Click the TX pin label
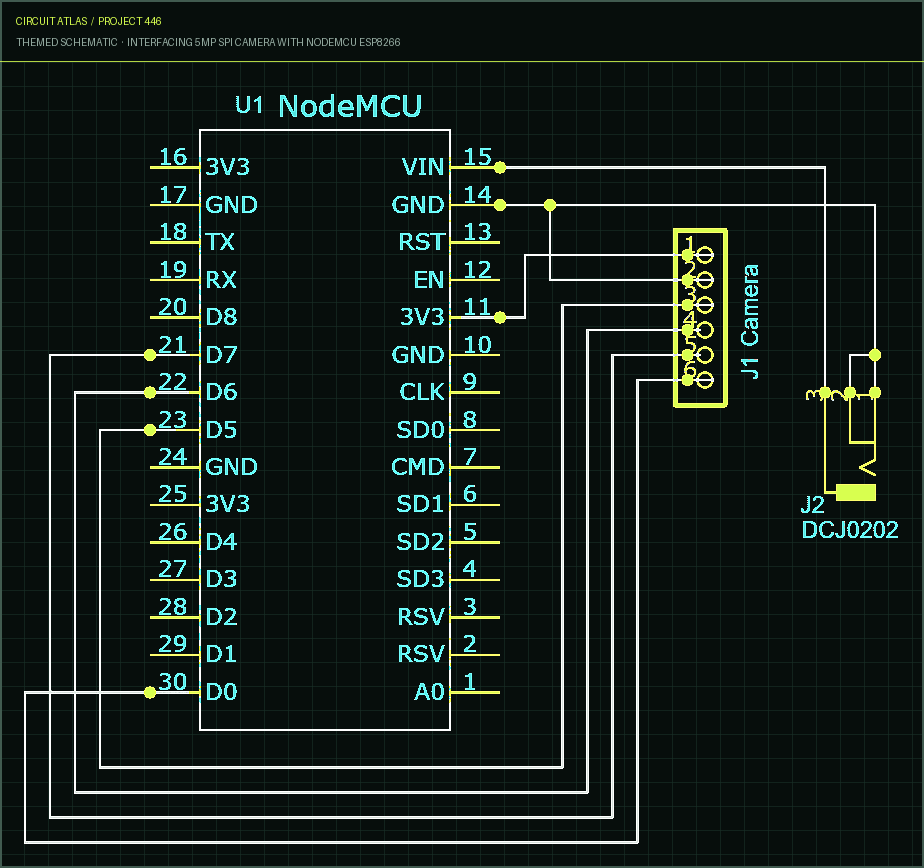This screenshot has height=868, width=924. [220, 242]
